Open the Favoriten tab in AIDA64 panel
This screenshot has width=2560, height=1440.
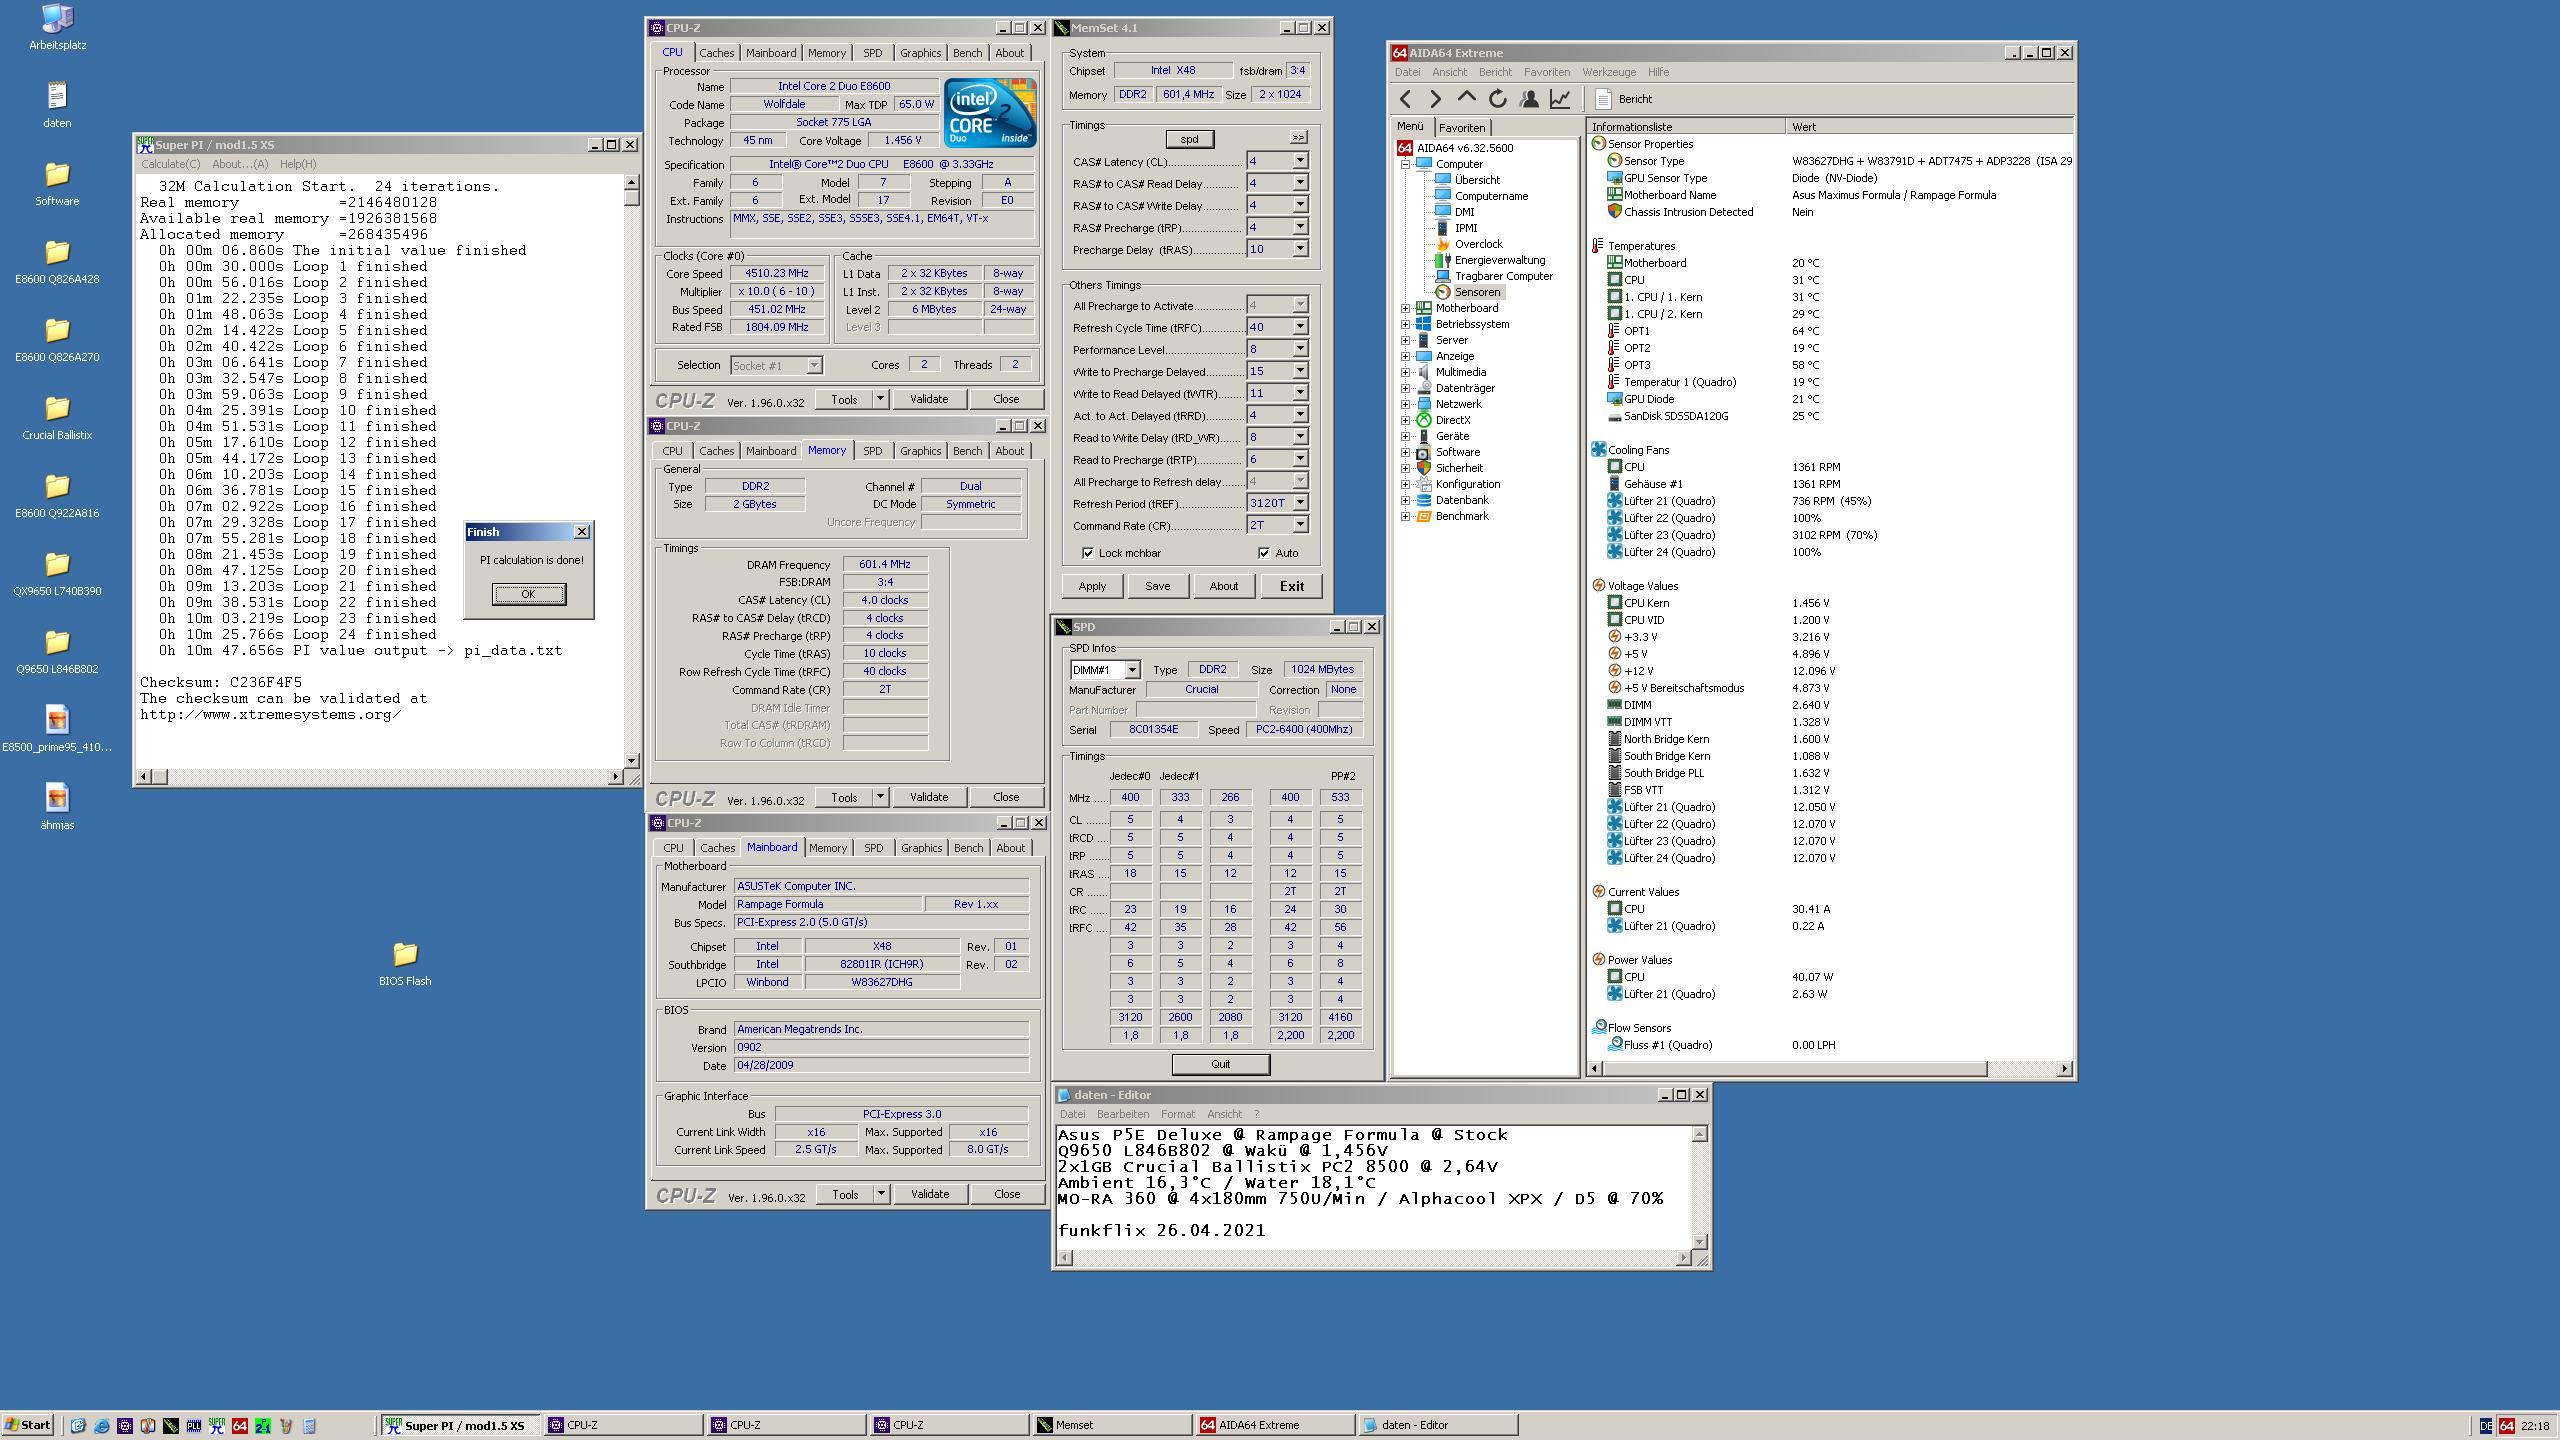tap(1462, 128)
